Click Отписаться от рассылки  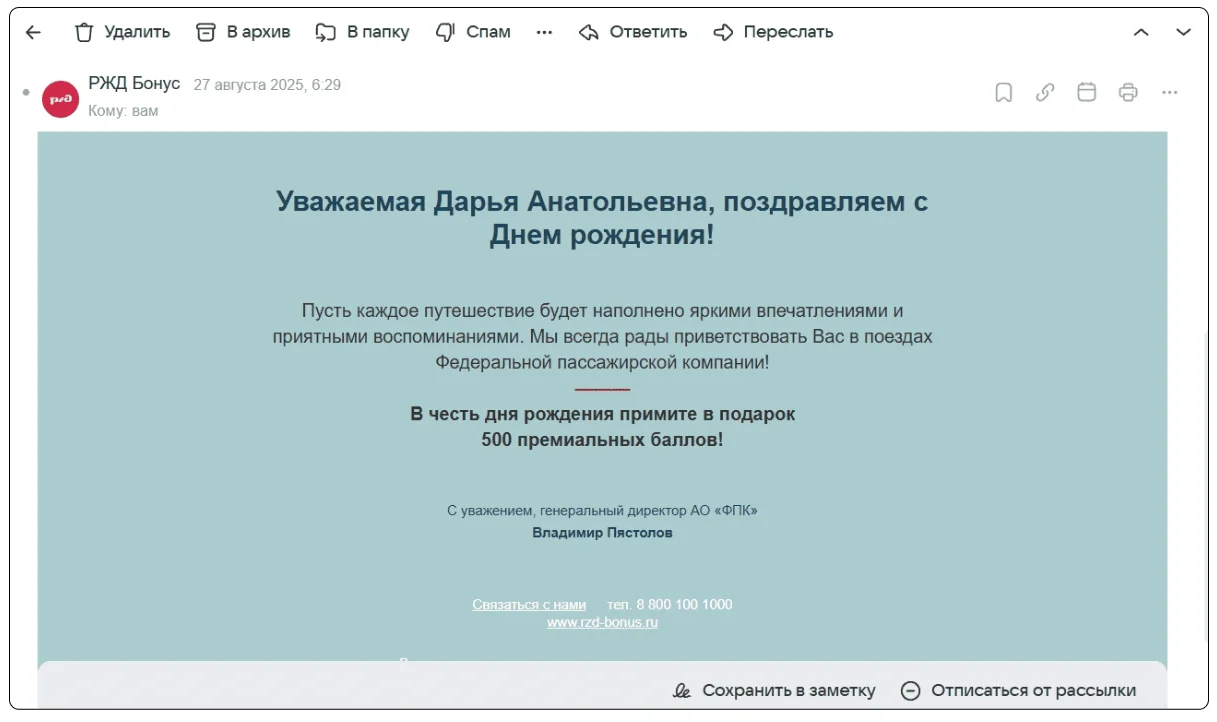[x=1018, y=690]
